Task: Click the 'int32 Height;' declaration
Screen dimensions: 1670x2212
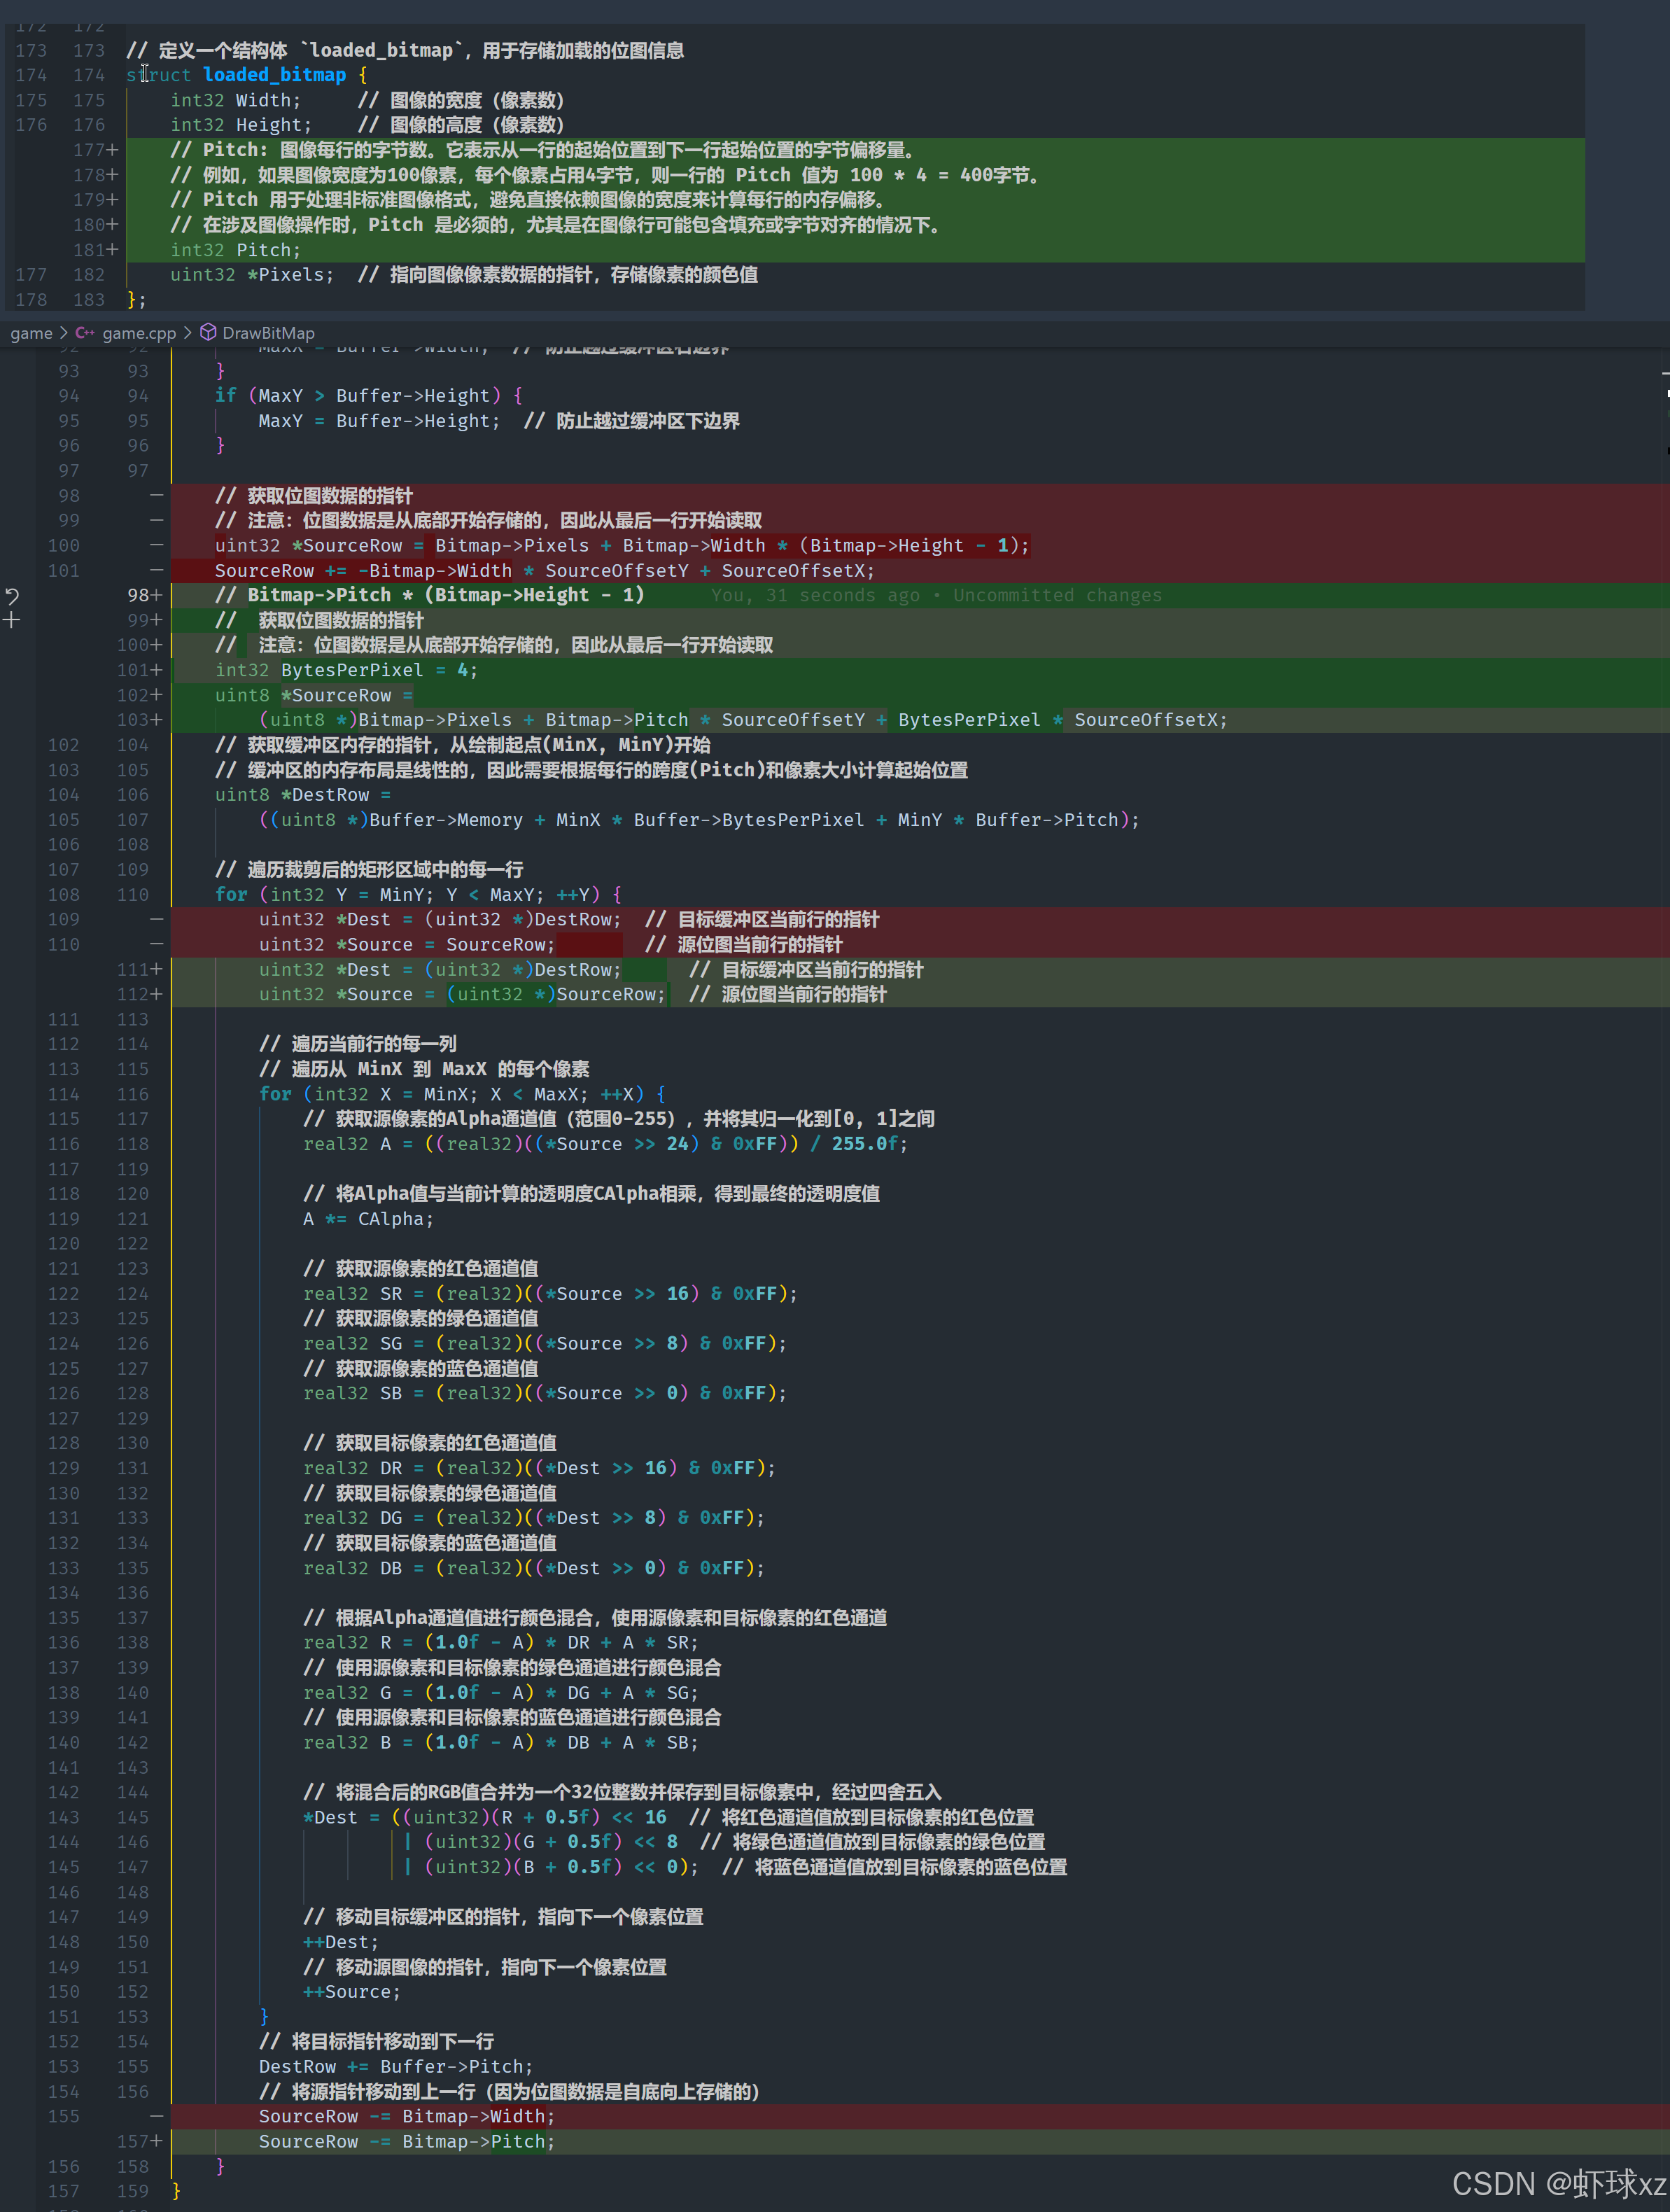Action: click(241, 125)
